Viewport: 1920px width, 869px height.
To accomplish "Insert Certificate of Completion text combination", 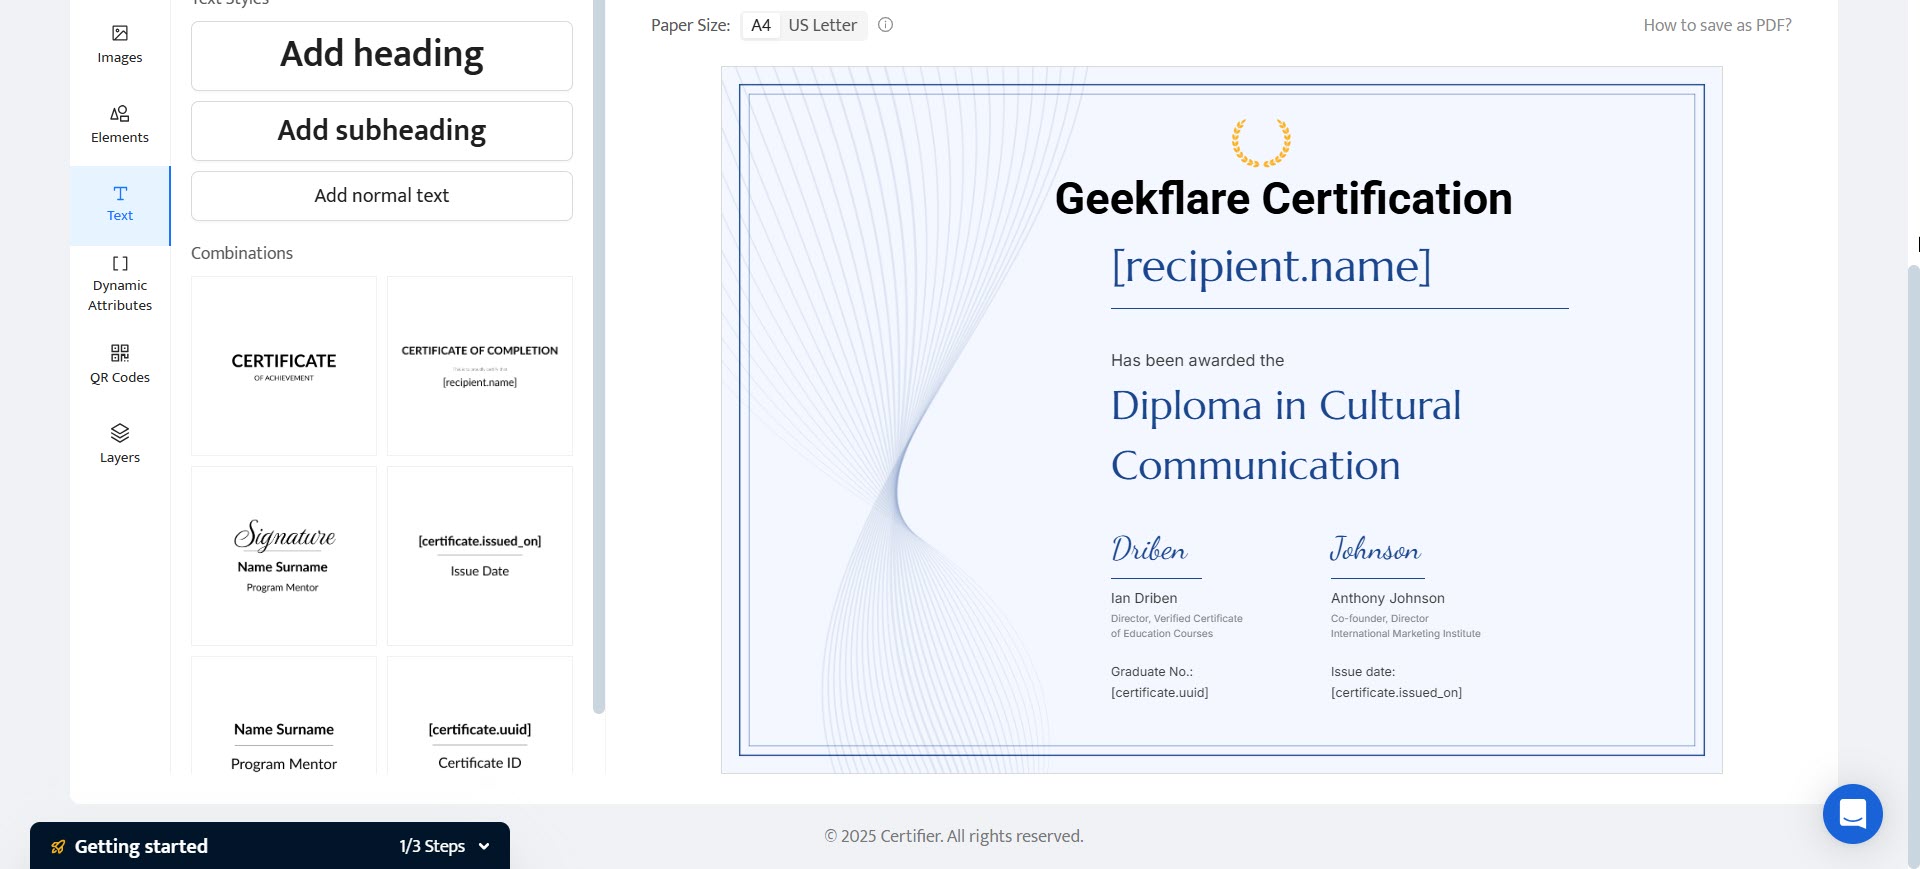I will coord(480,366).
